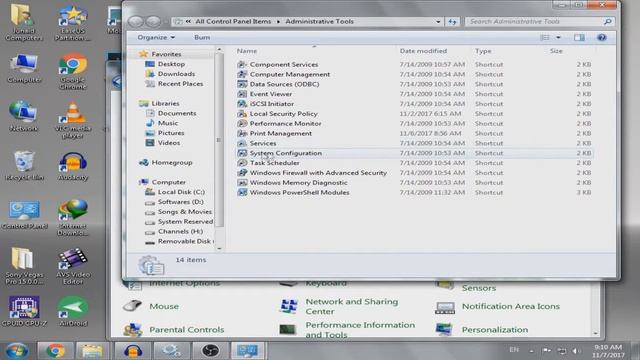Select Windows Memory Diagnostic
Viewport: 640px width, 360px height.
(x=298, y=182)
